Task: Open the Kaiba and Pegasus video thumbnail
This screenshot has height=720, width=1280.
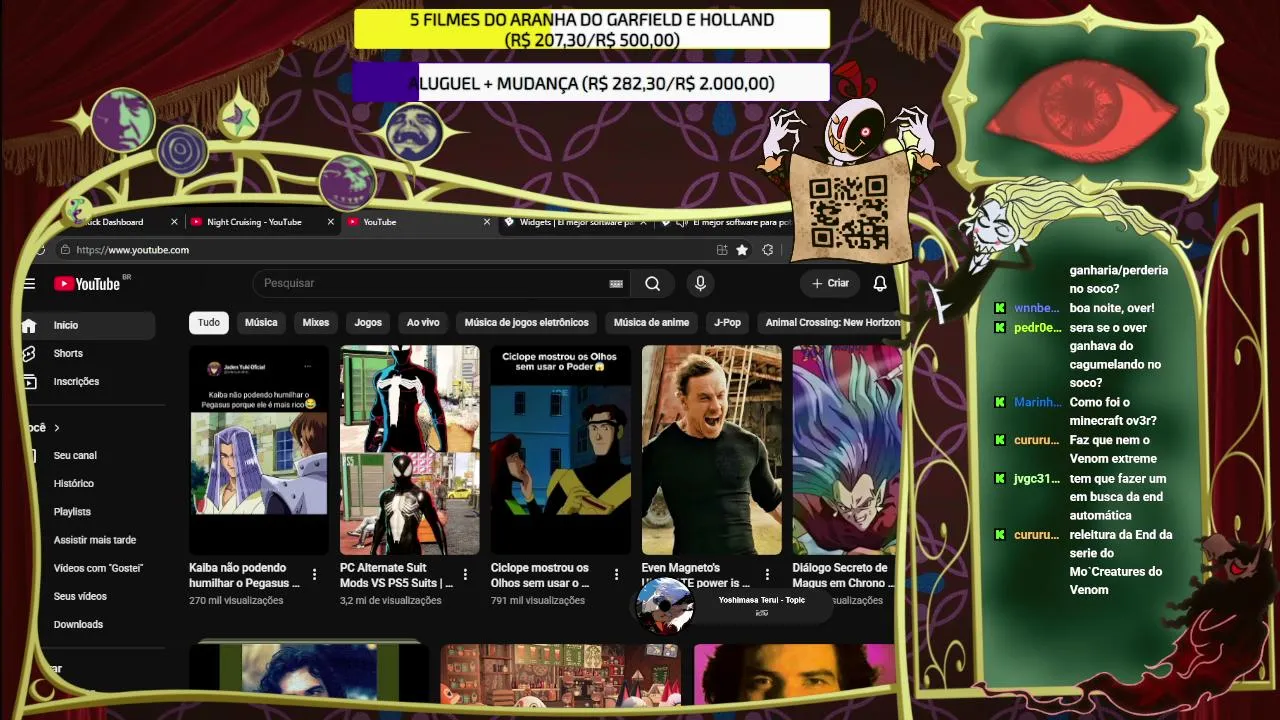Action: [259, 450]
